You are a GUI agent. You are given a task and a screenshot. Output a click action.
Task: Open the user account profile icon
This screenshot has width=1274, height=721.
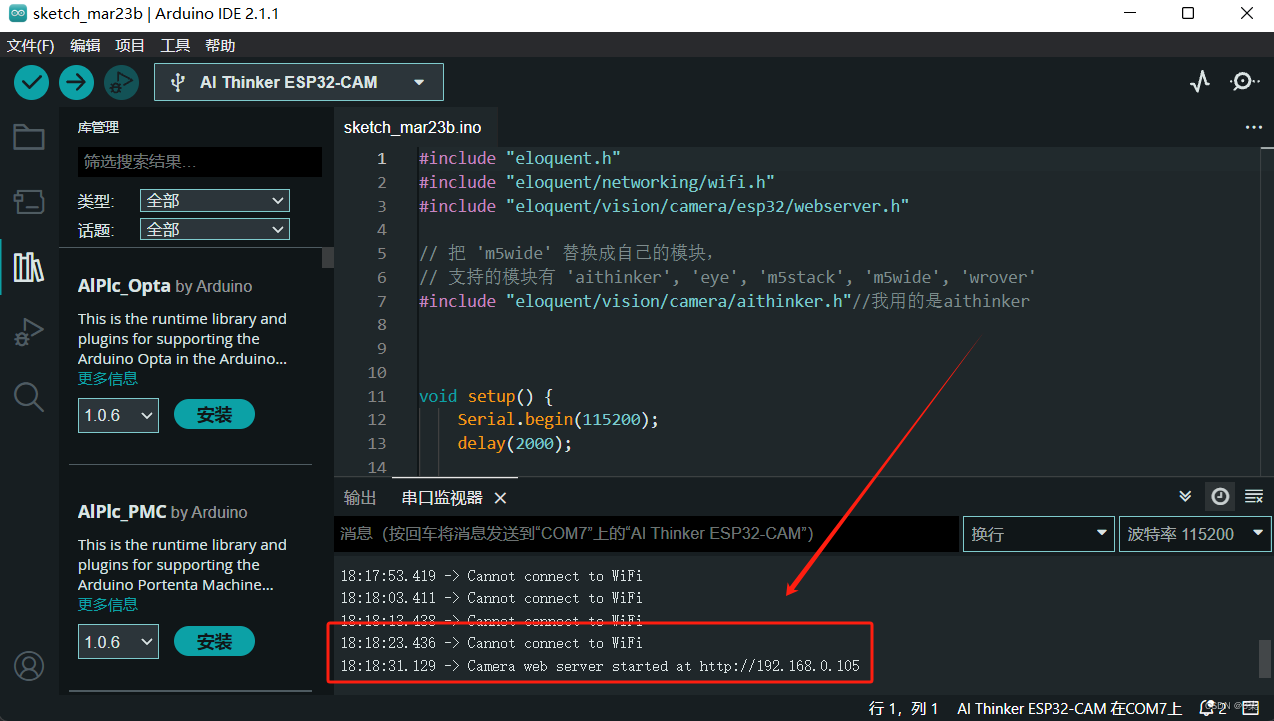[29, 665]
